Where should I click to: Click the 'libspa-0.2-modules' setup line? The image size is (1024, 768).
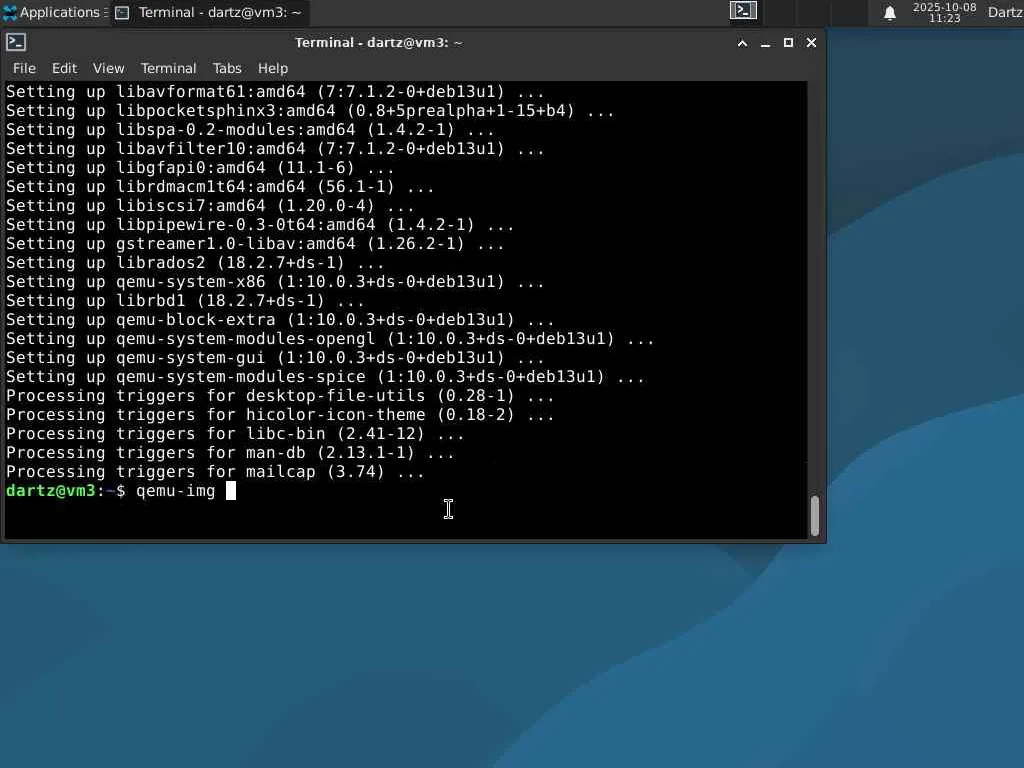pos(250,131)
